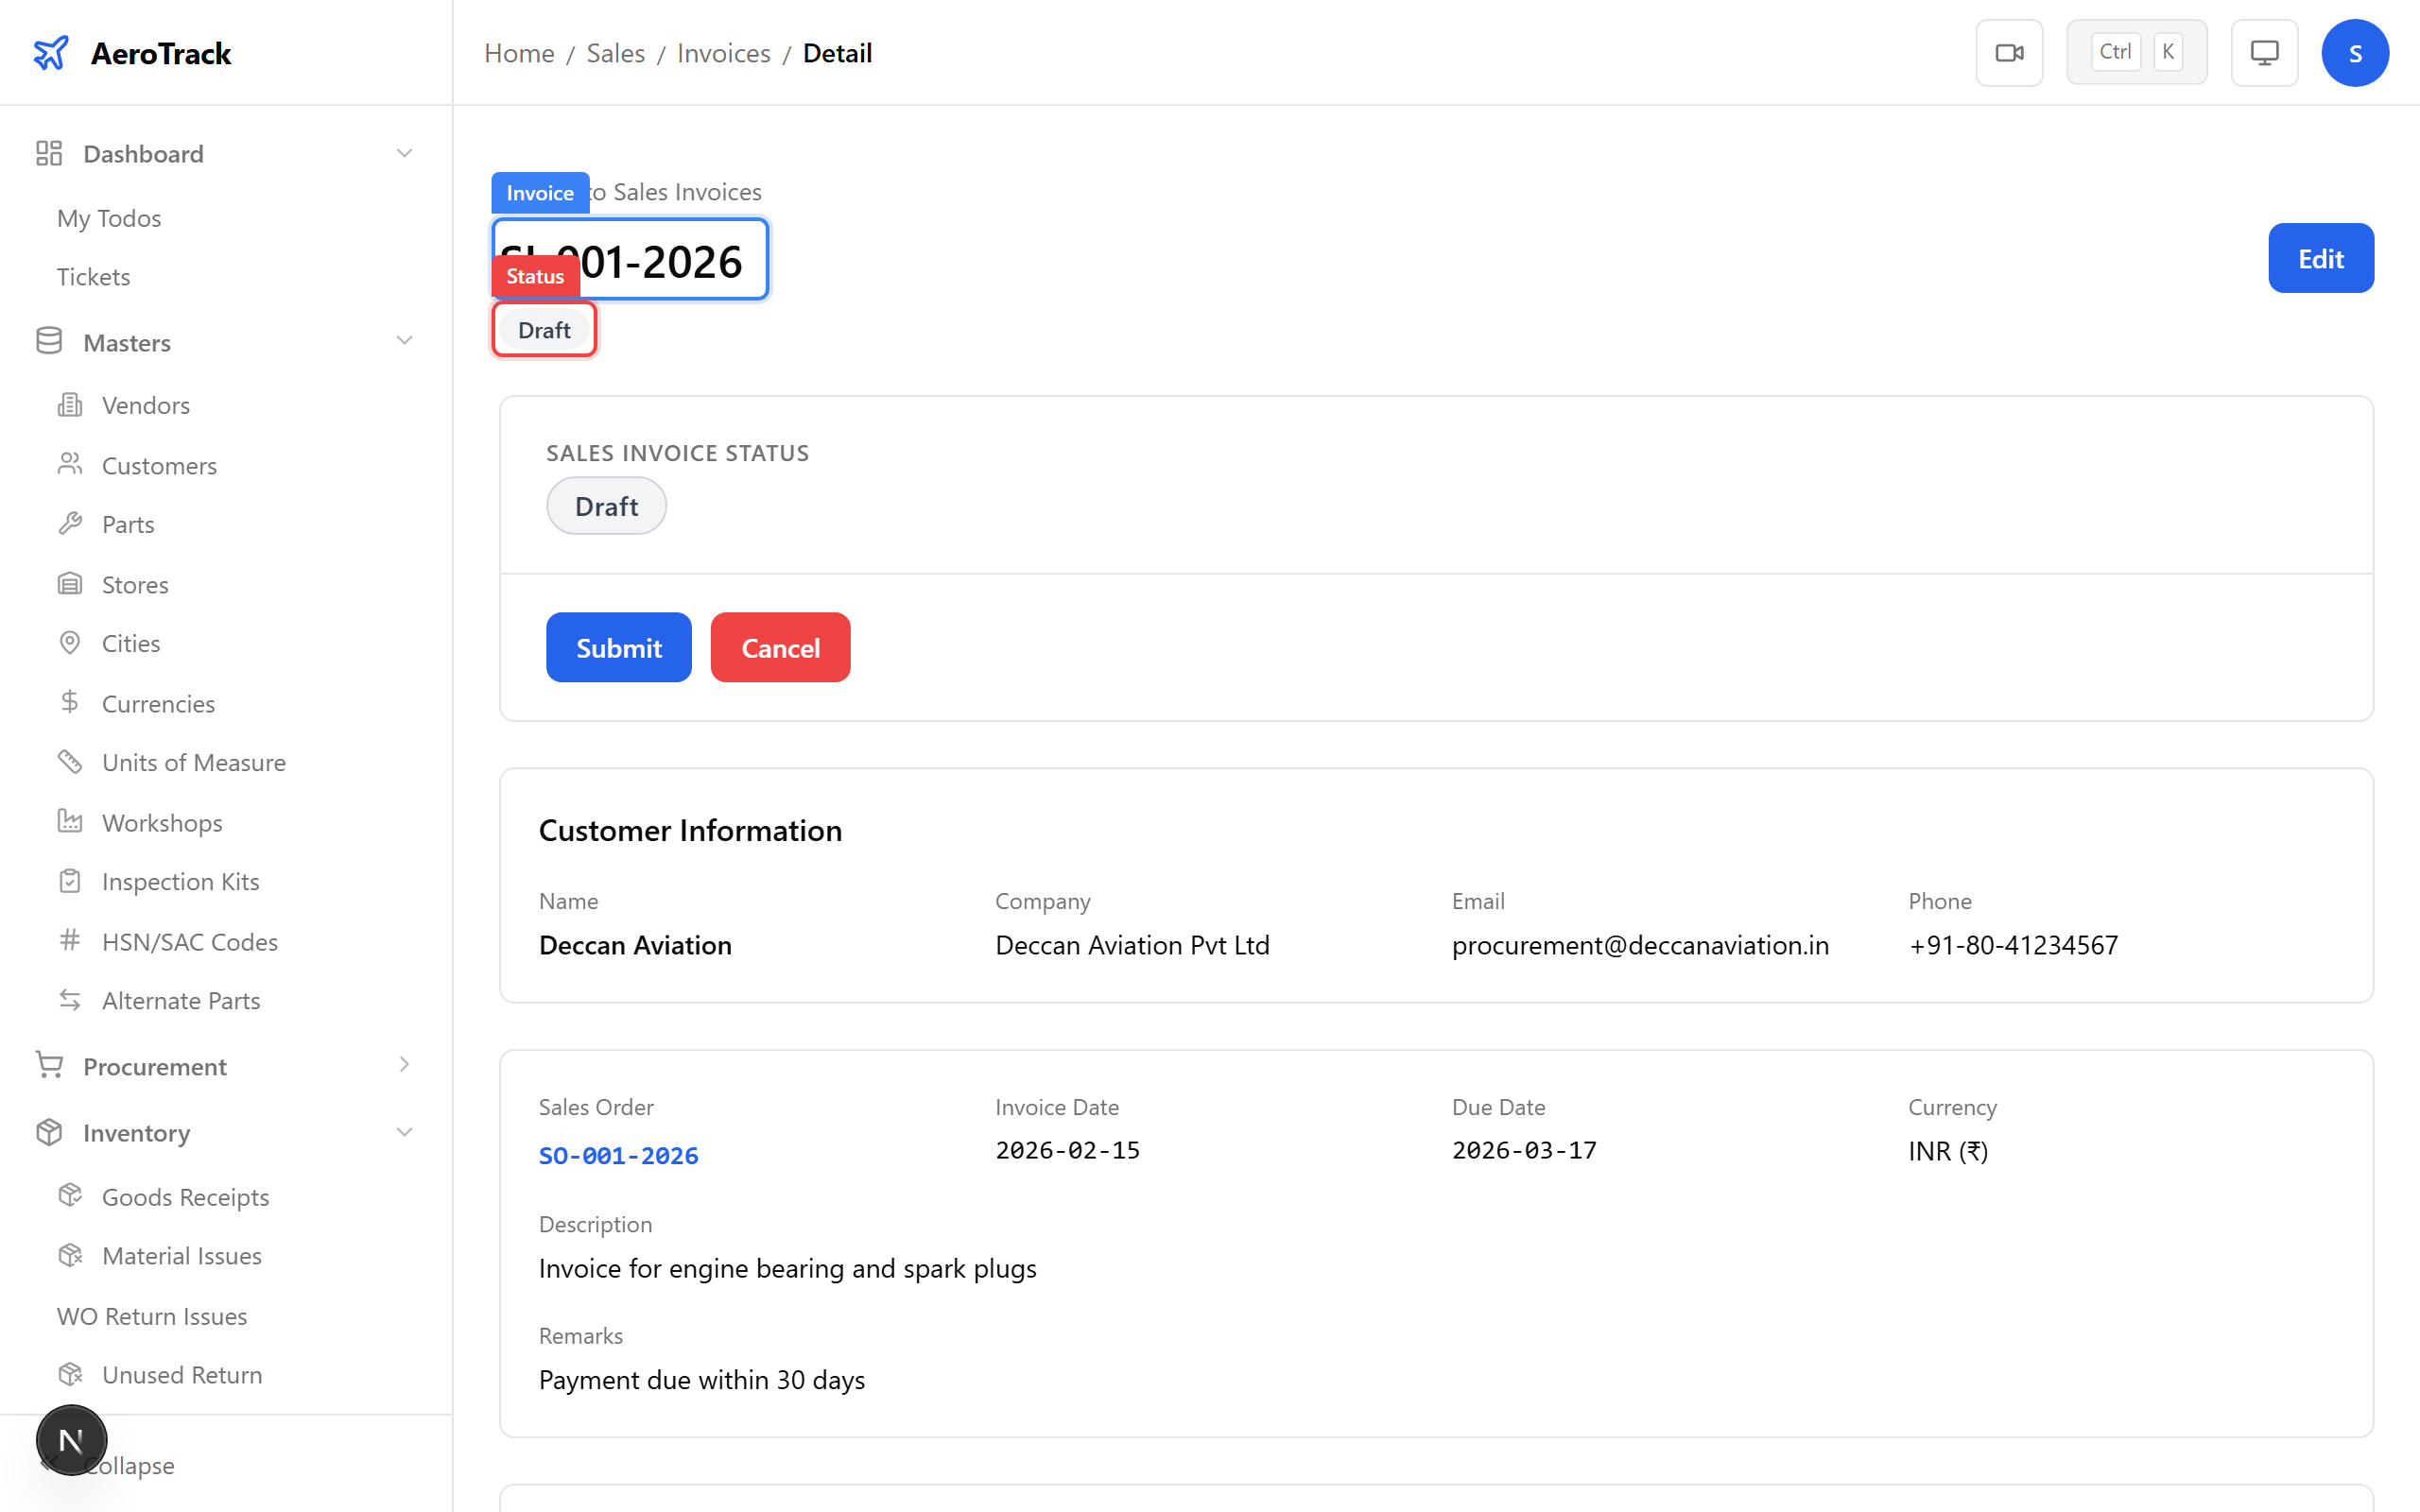Open the Customers master icon
The height and width of the screenshot is (1512, 2420).
click(69, 464)
